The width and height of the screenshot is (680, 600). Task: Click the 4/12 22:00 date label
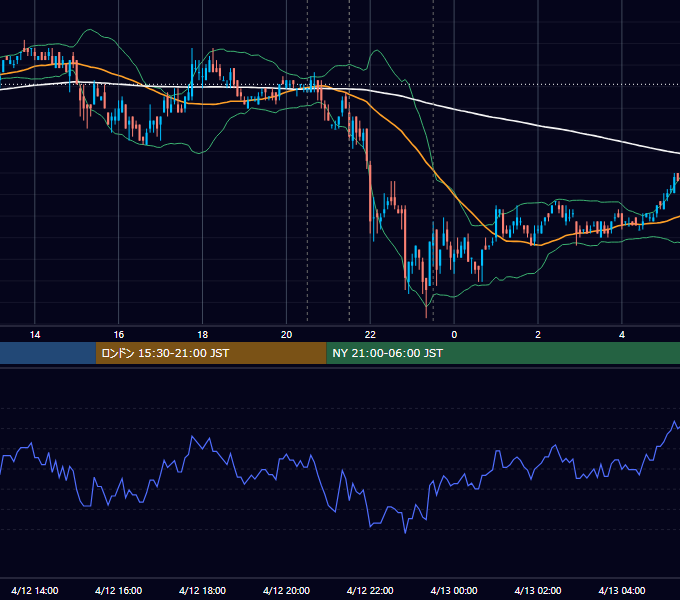point(370,590)
